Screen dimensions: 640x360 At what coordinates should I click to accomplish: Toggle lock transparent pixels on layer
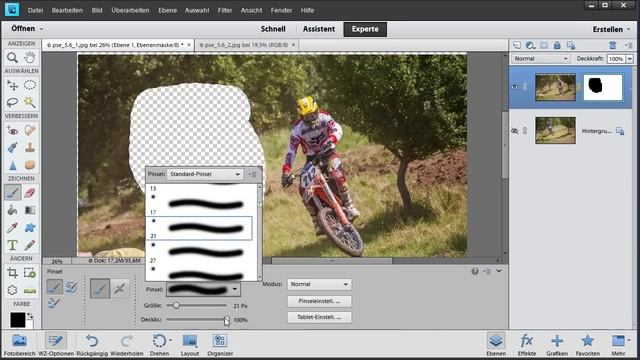pos(571,45)
